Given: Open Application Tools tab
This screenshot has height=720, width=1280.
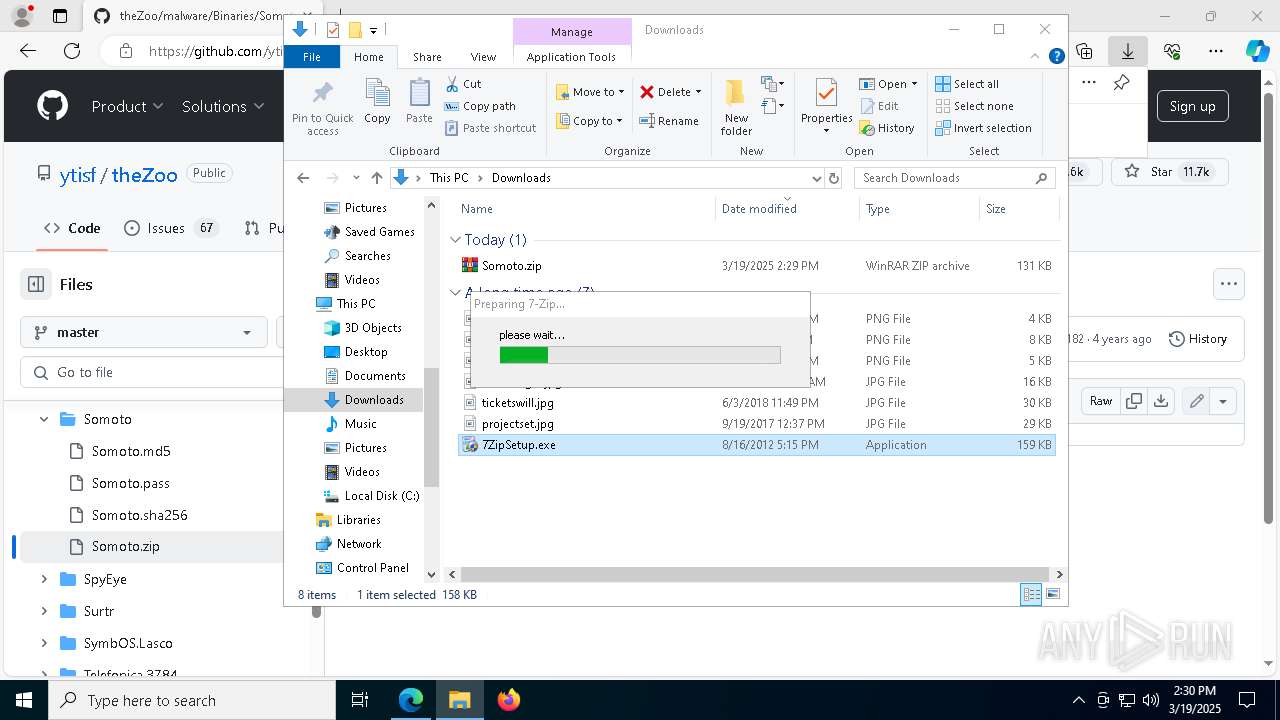Looking at the screenshot, I should (571, 57).
